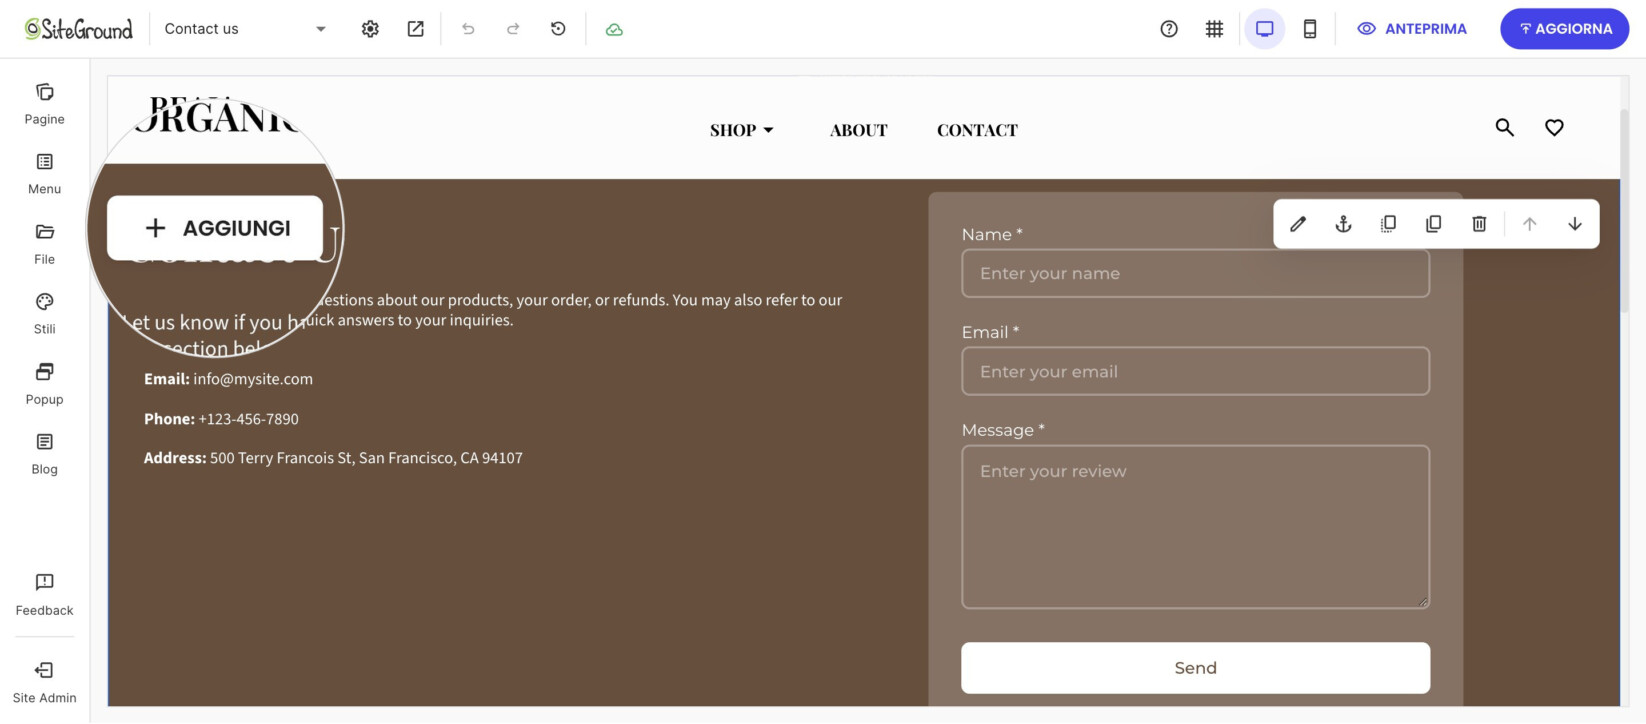This screenshot has height=724, width=1646.
Task: Select the ABOUT navigation item
Action: pyautogui.click(x=859, y=130)
